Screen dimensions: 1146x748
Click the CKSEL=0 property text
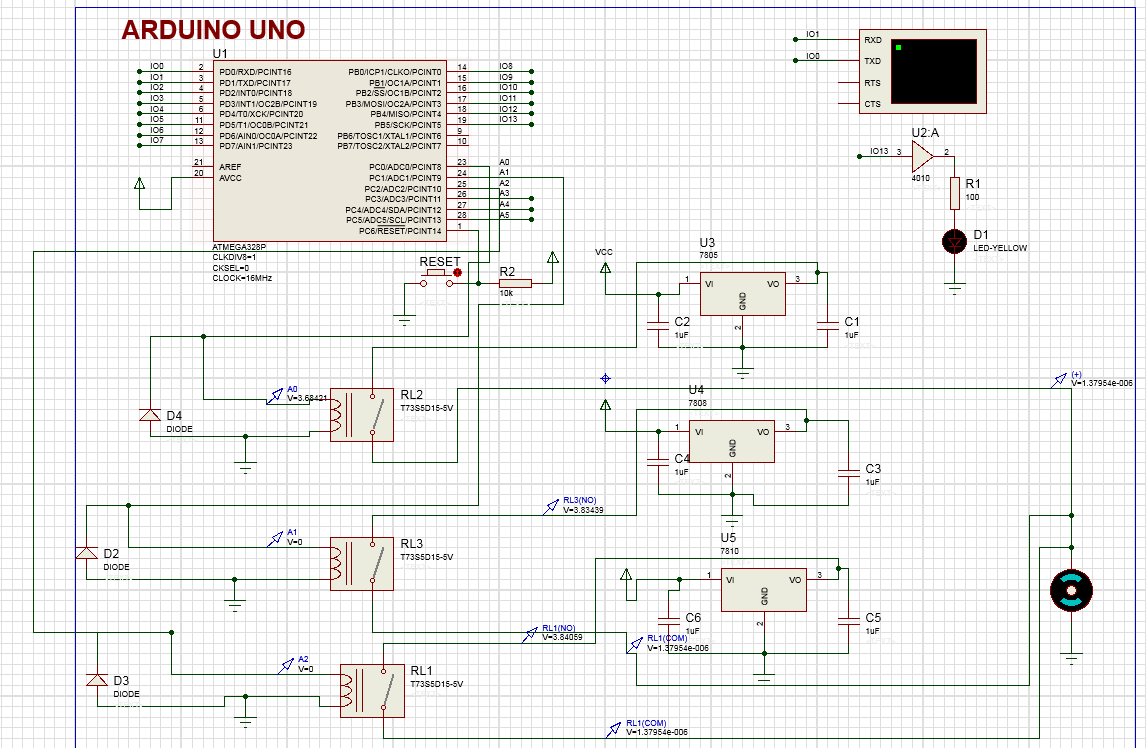pyautogui.click(x=230, y=268)
